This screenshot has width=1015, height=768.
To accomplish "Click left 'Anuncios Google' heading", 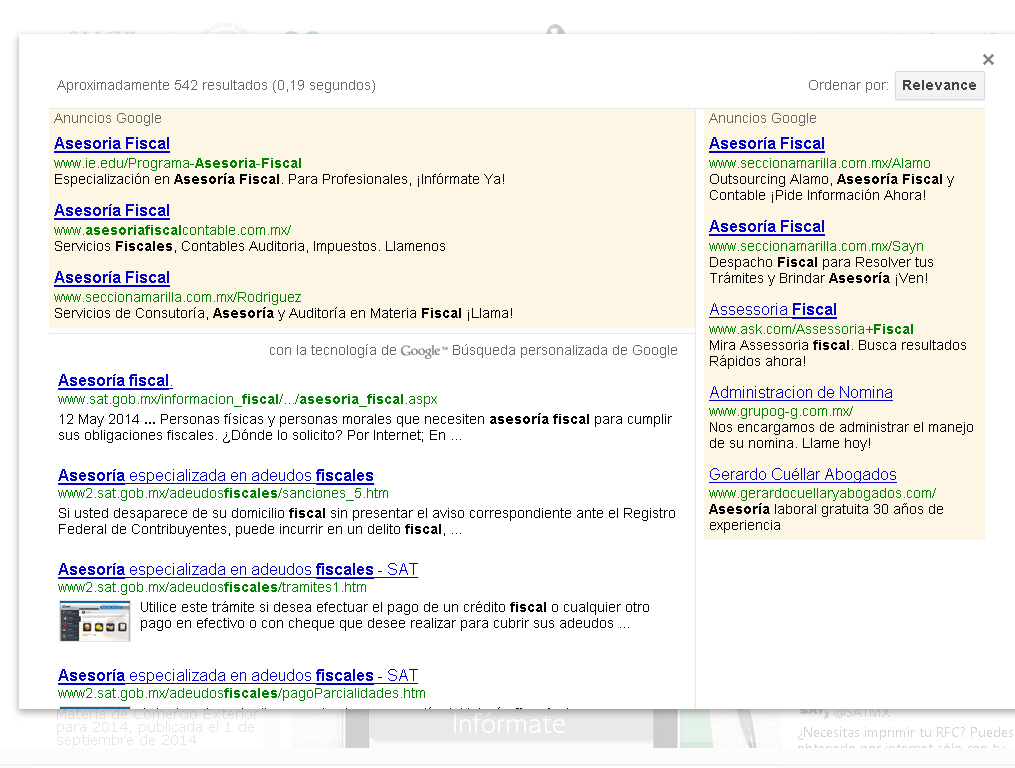I will [107, 119].
